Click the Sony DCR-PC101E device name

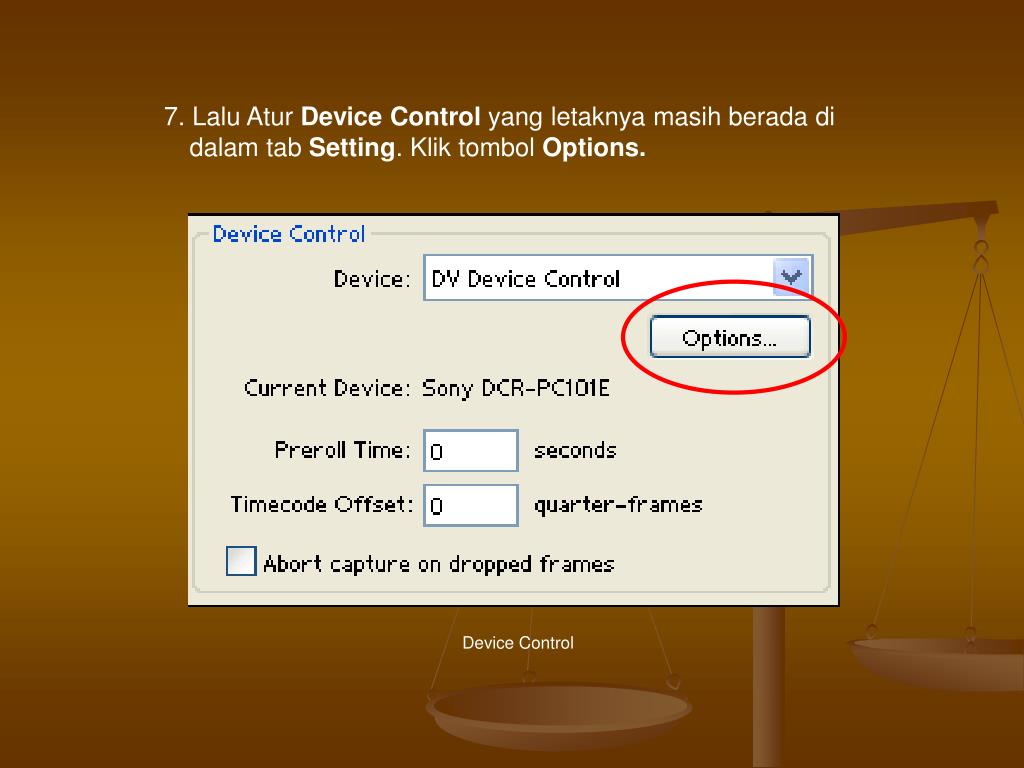(x=516, y=389)
